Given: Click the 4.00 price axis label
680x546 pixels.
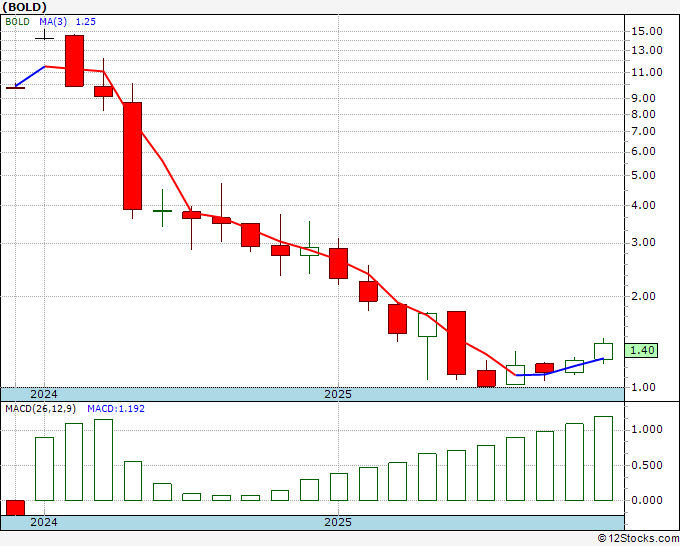Looking at the screenshot, I should [643, 206].
